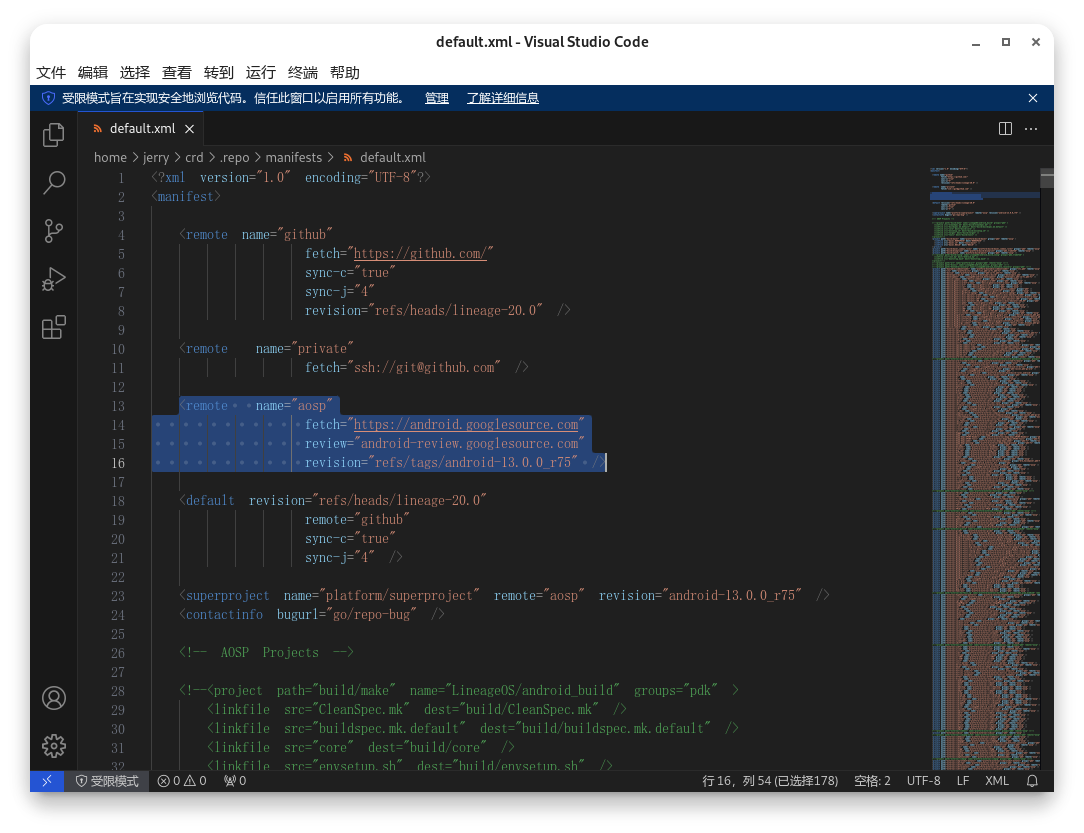Change indentation via 空格: 2

(872, 781)
